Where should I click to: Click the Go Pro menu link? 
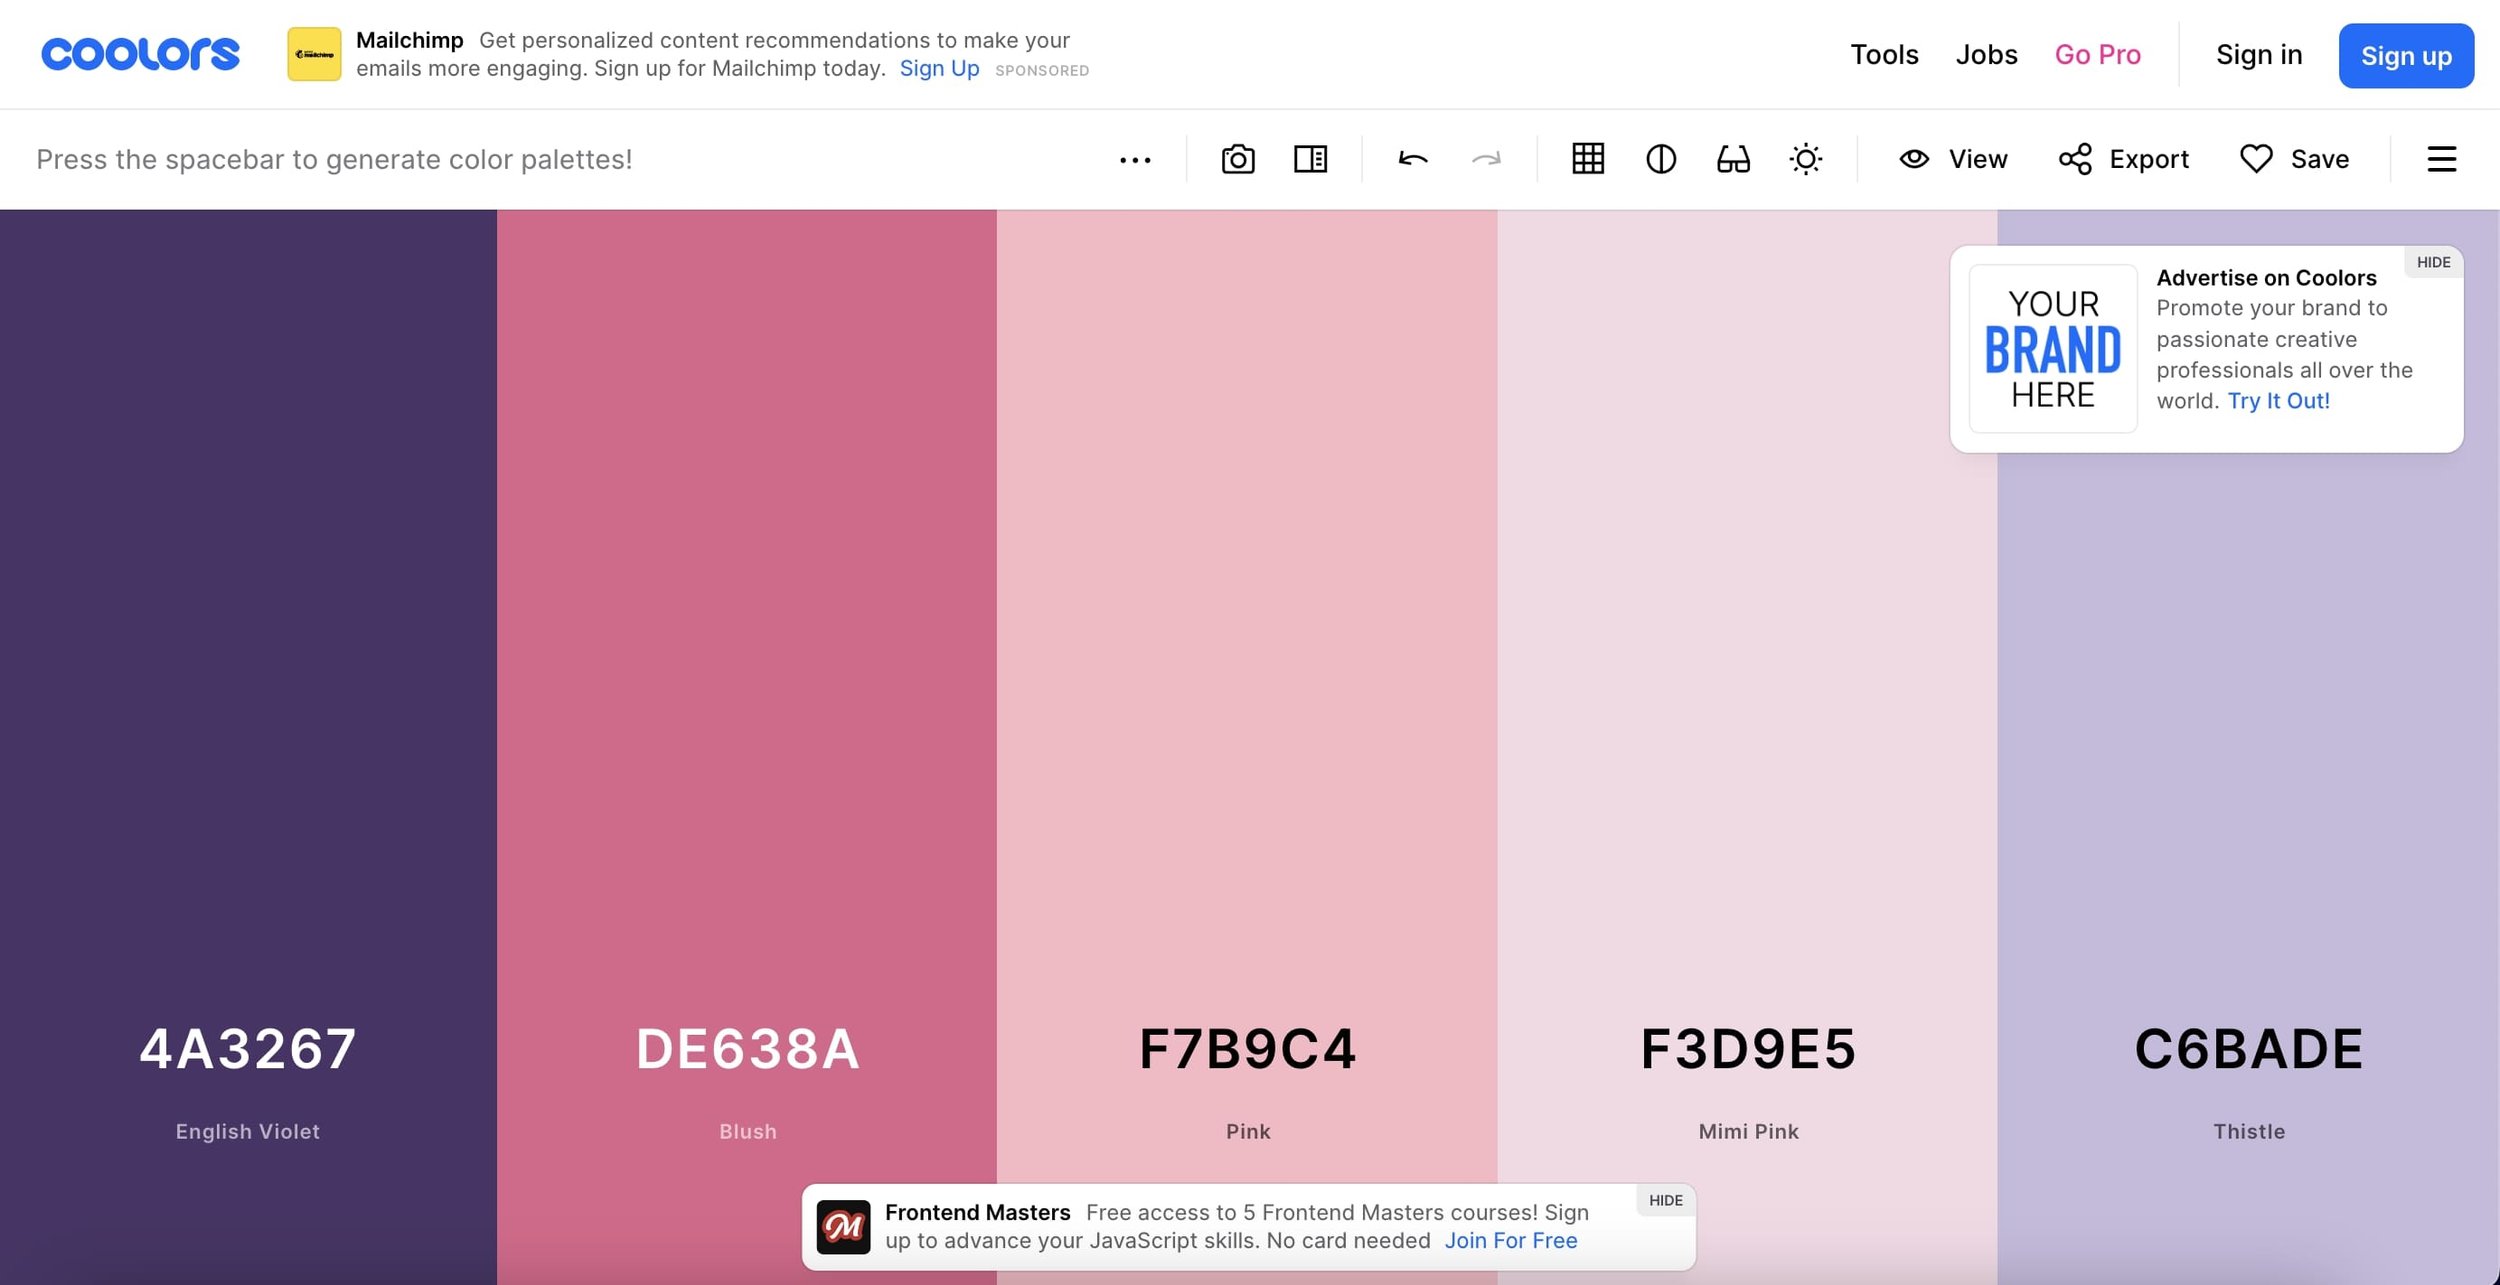[2099, 54]
